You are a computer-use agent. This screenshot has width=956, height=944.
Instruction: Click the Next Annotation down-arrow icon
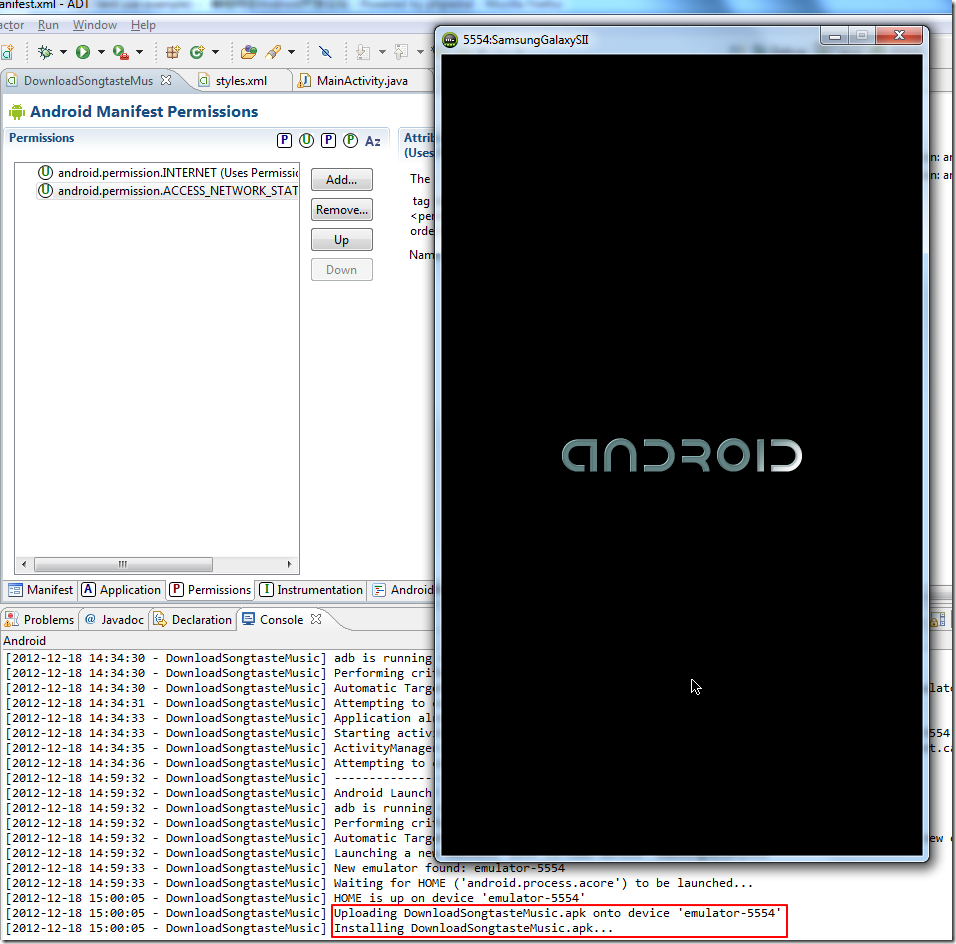(363, 52)
